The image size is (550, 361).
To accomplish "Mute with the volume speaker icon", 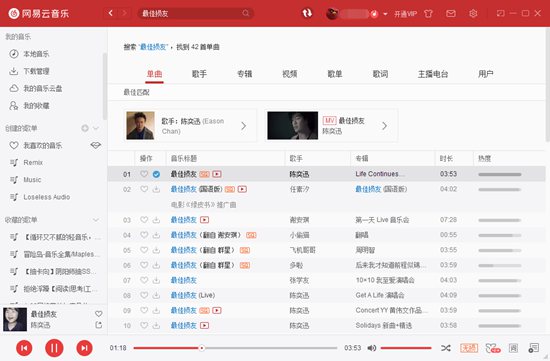I will click(371, 348).
